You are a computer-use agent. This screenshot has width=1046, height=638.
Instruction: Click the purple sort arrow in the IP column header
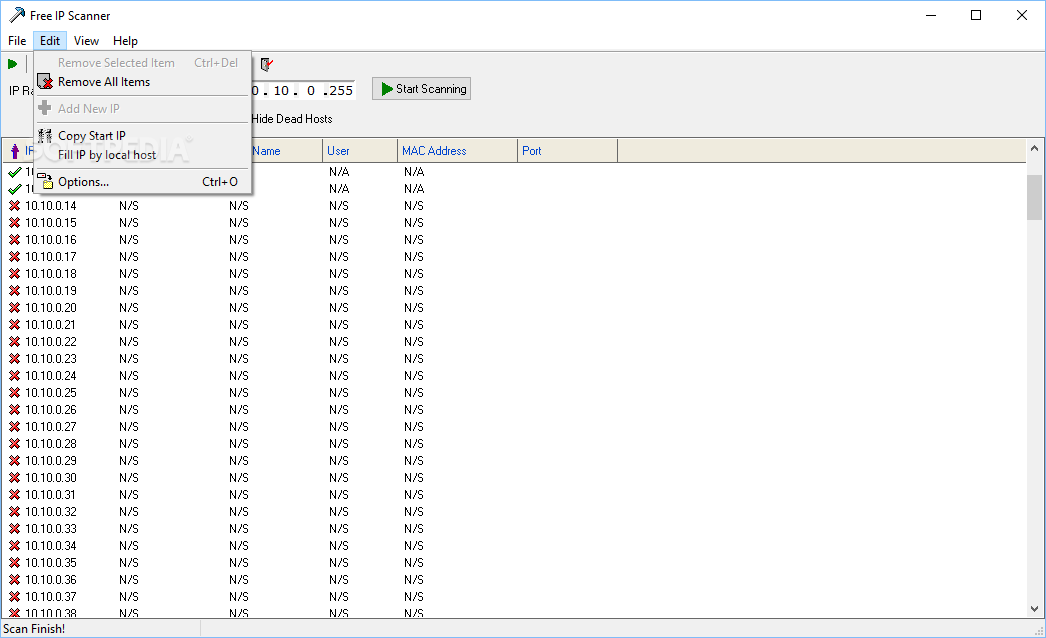[x=15, y=151]
